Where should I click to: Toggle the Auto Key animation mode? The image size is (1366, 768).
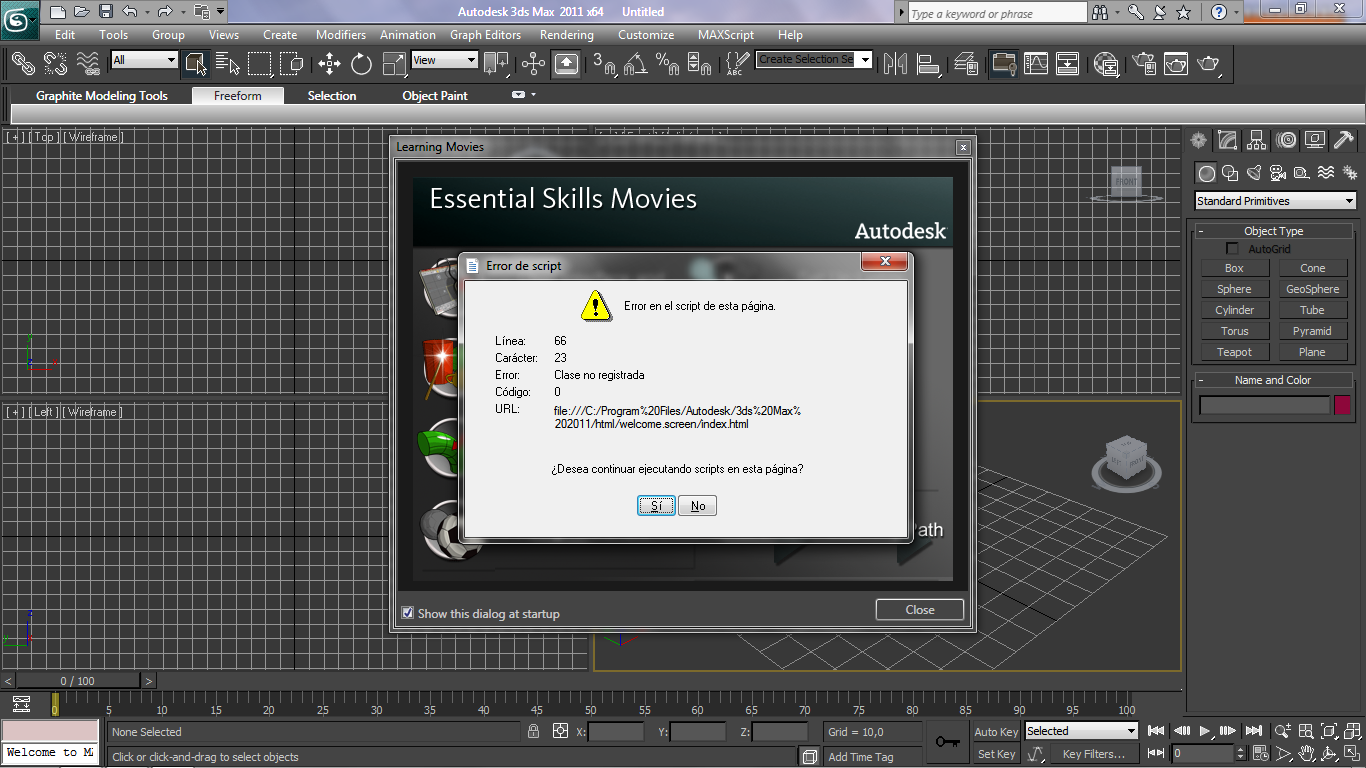(995, 732)
